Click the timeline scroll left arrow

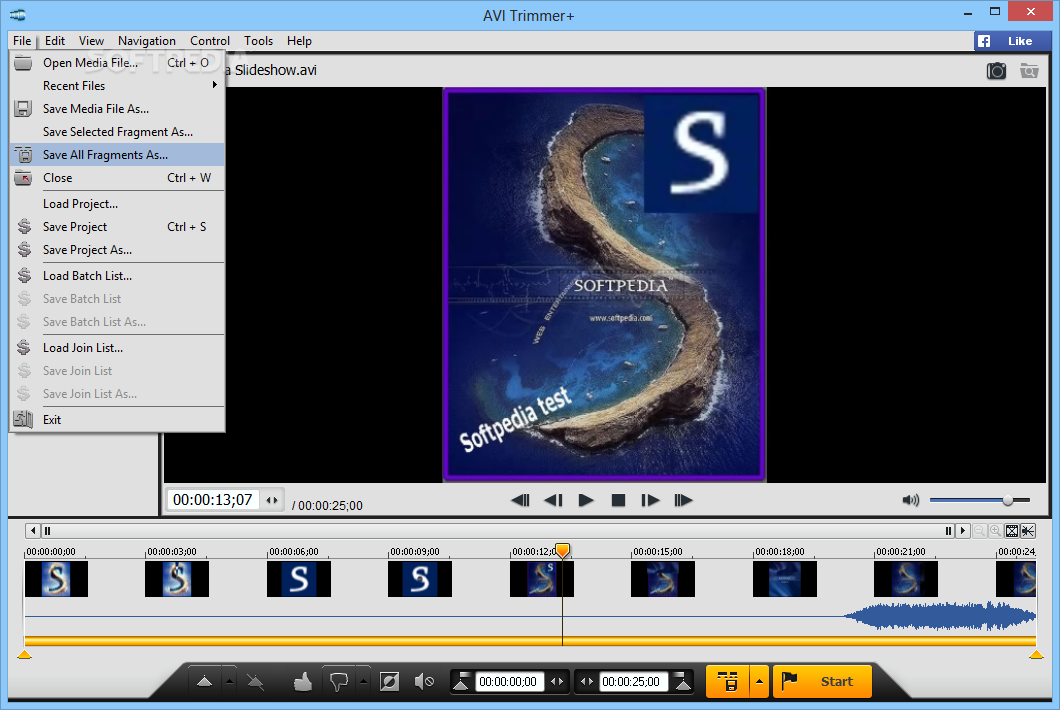pos(33,531)
